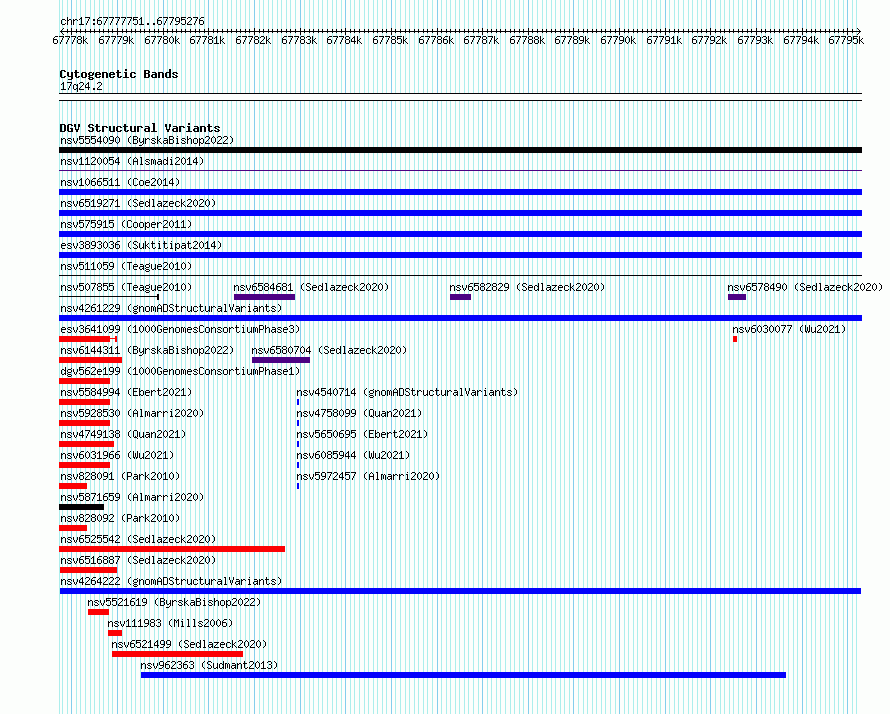Click esv3641099 (1000GenomesConsortiumPhase3) label
The height and width of the screenshot is (714, 890).
(180, 329)
